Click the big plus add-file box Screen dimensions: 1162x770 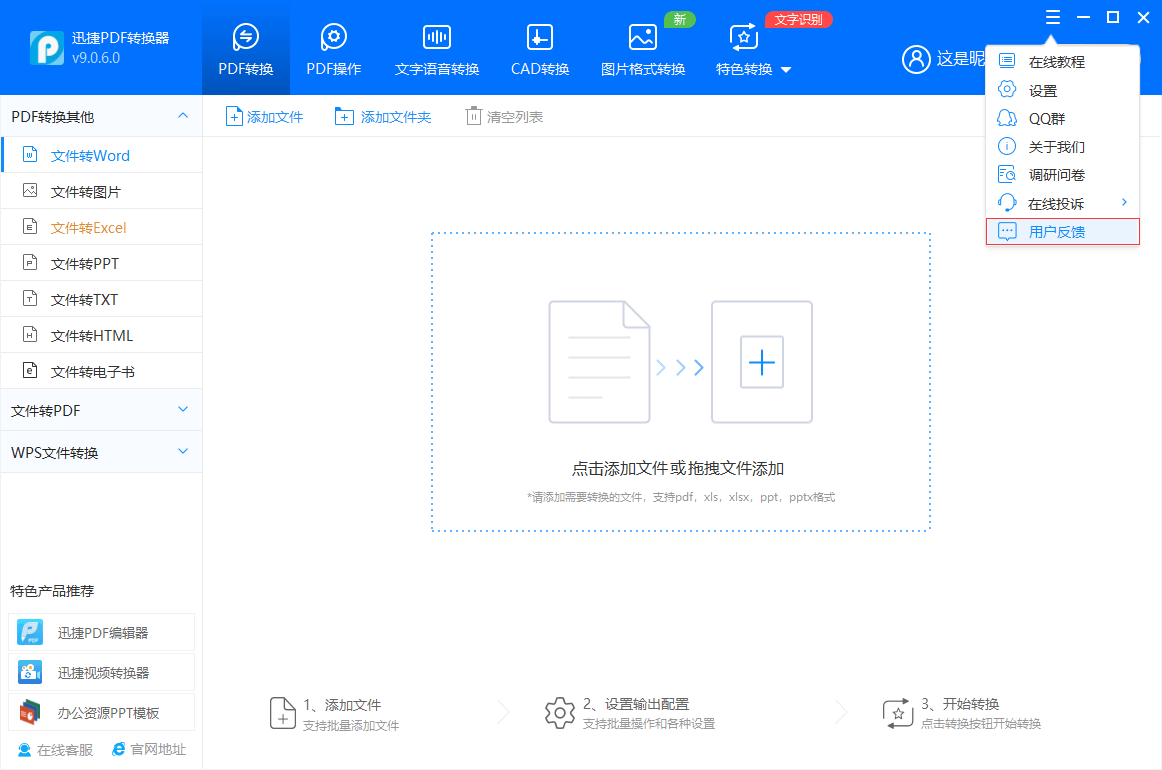(x=762, y=362)
